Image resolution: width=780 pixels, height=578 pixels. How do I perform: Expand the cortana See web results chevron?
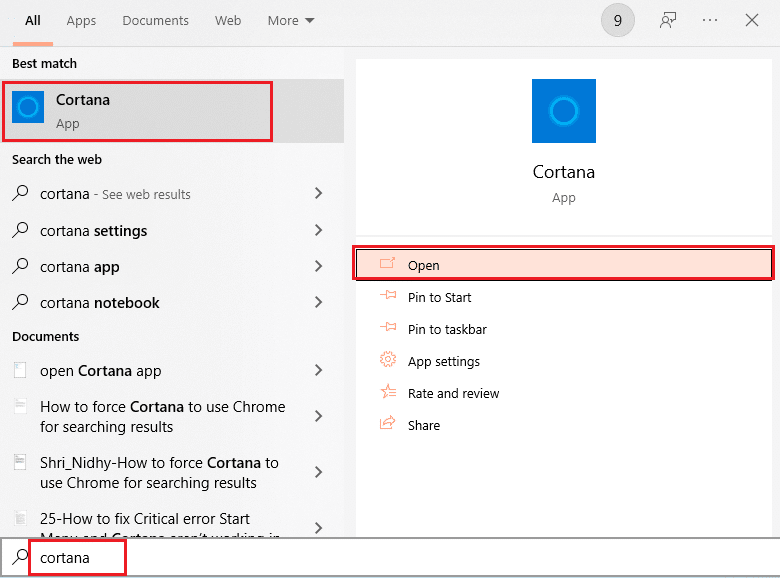pyautogui.click(x=318, y=193)
